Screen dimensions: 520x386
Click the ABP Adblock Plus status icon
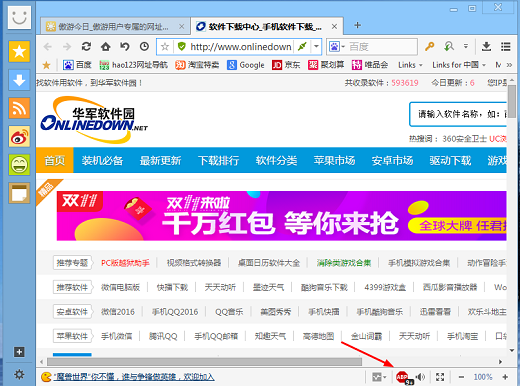click(x=402, y=377)
